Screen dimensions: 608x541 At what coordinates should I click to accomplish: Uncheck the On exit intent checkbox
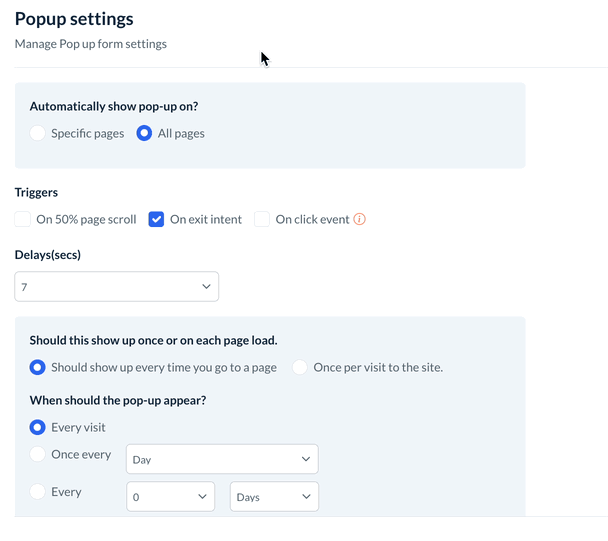156,220
